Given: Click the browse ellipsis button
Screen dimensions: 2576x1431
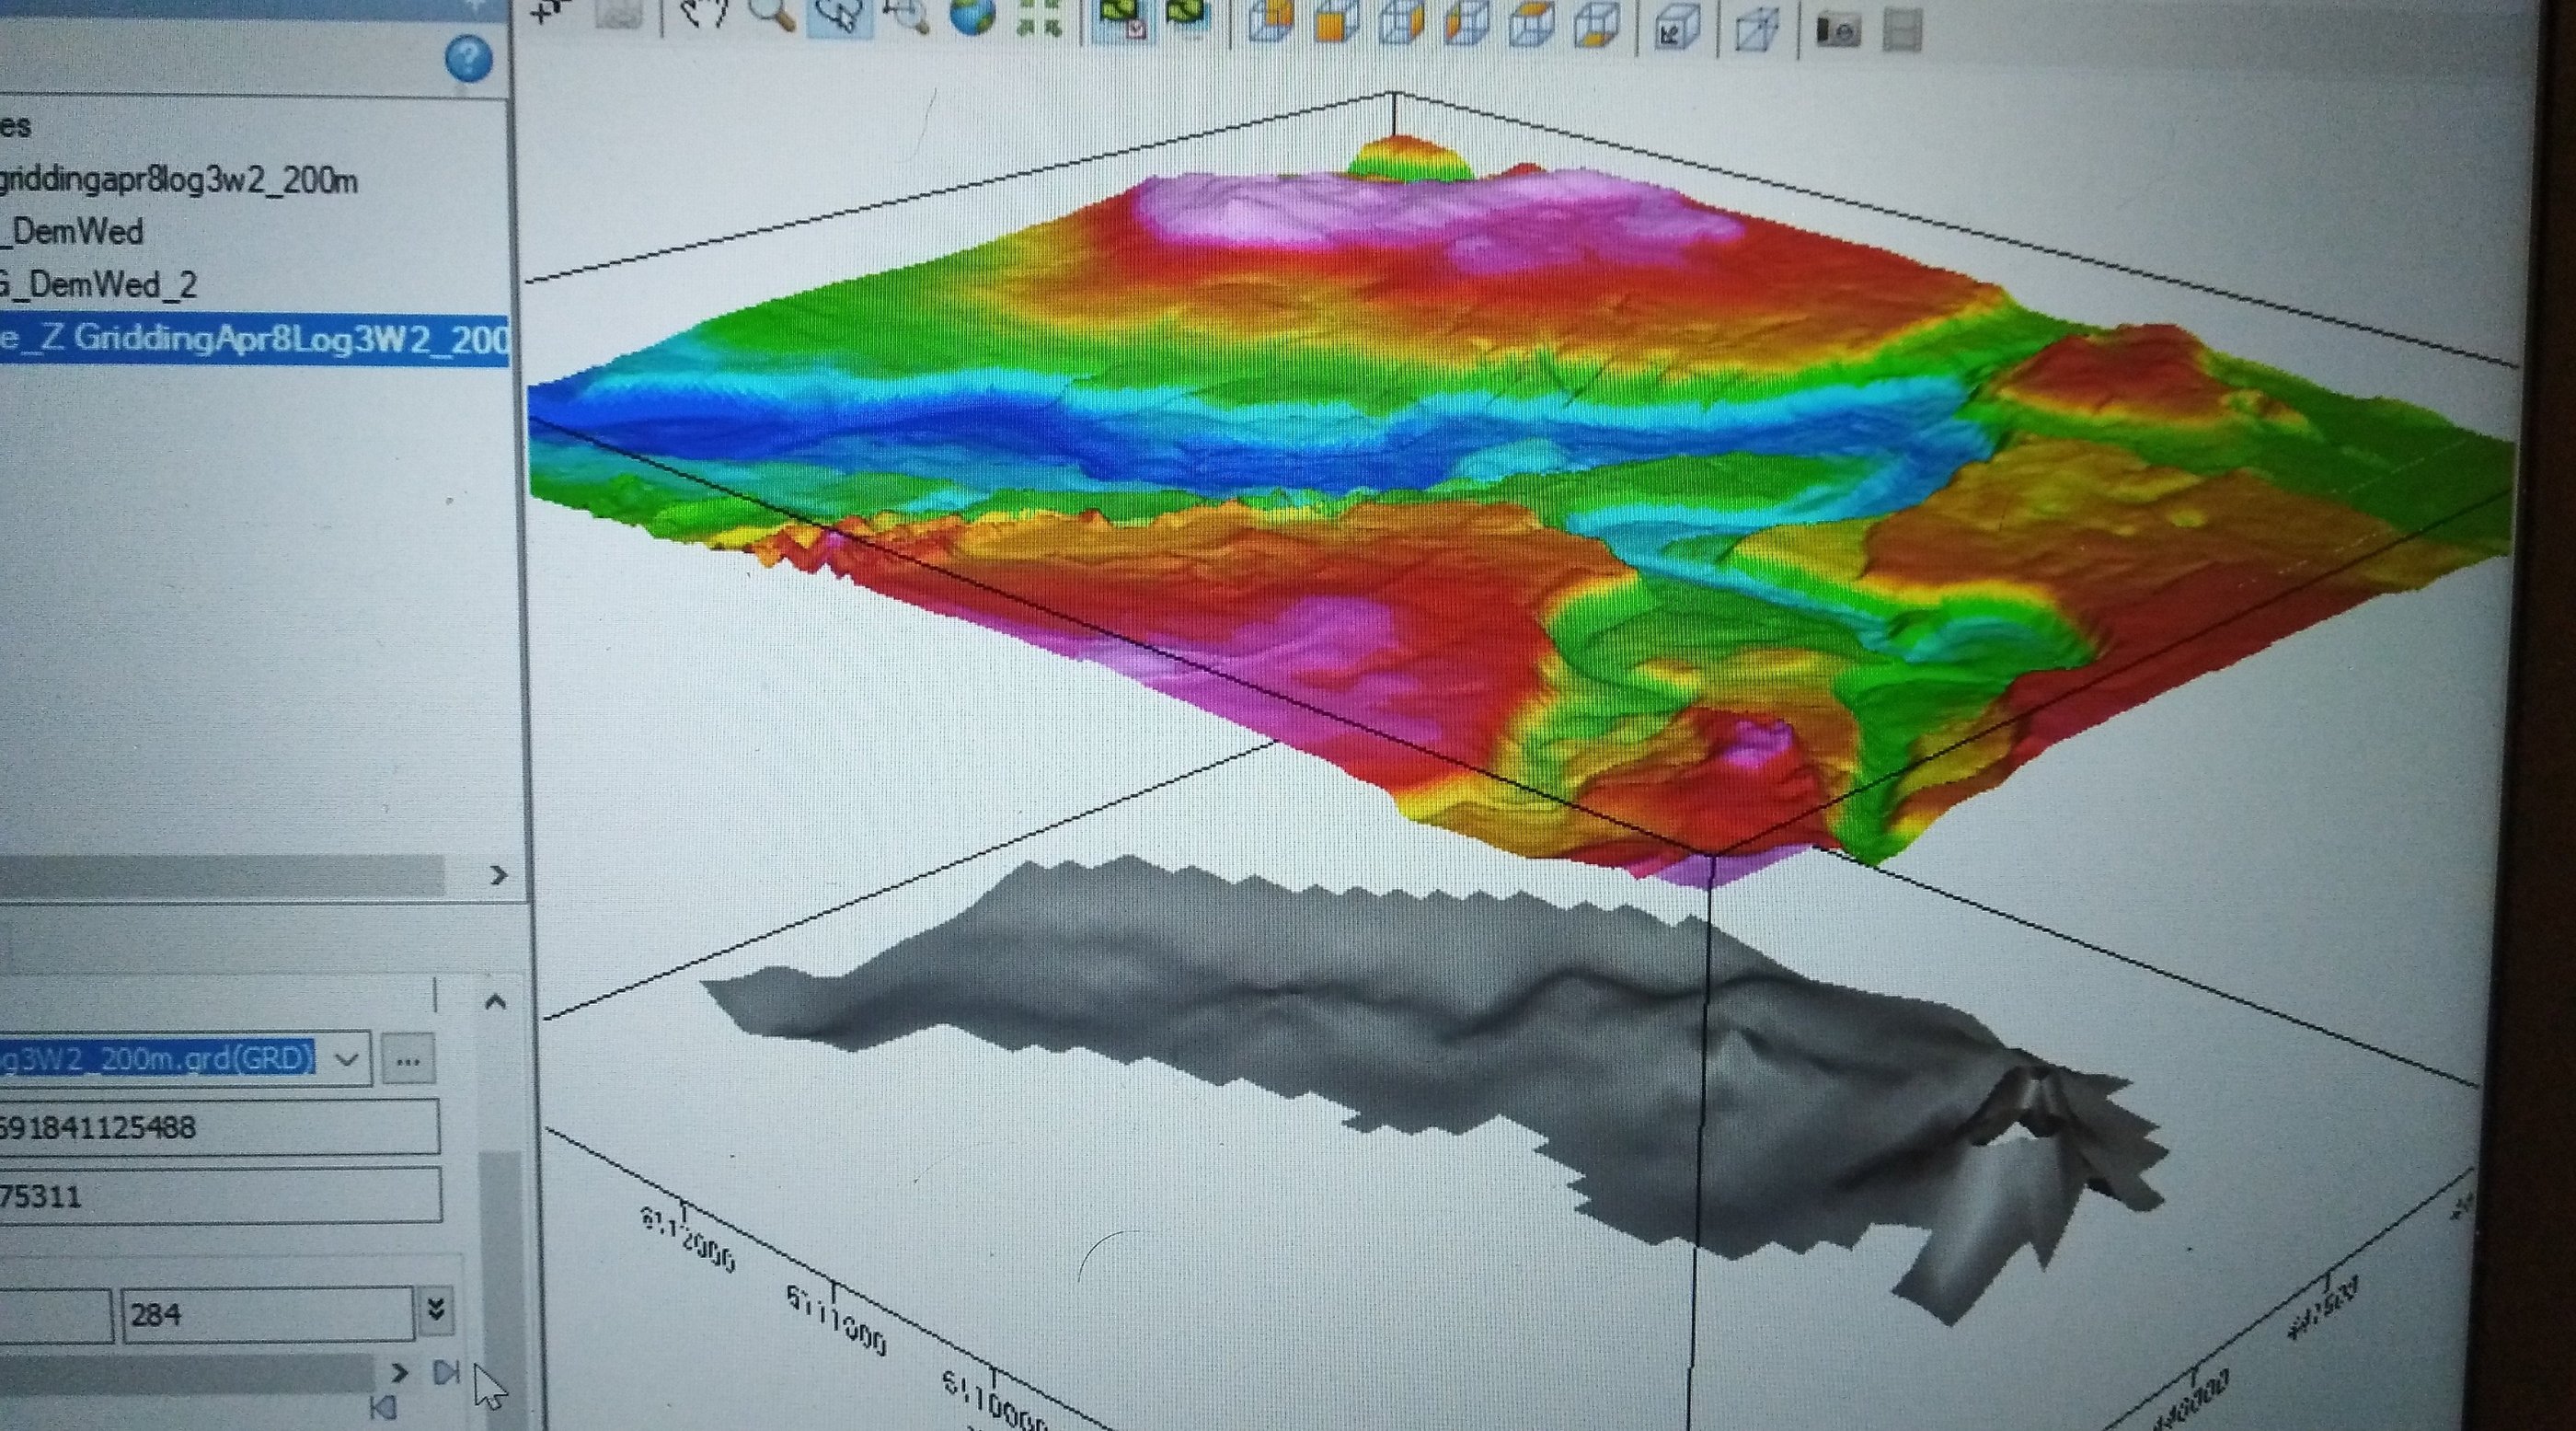Looking at the screenshot, I should point(408,1060).
